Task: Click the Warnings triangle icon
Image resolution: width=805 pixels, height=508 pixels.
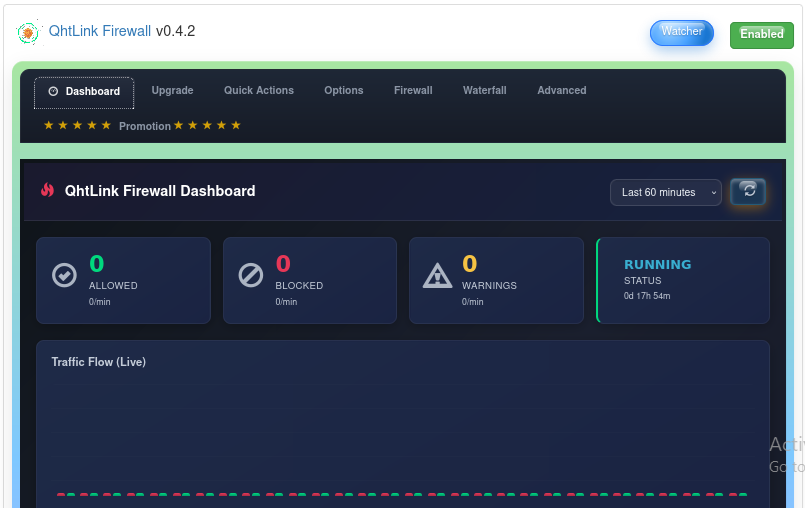Action: (x=437, y=276)
